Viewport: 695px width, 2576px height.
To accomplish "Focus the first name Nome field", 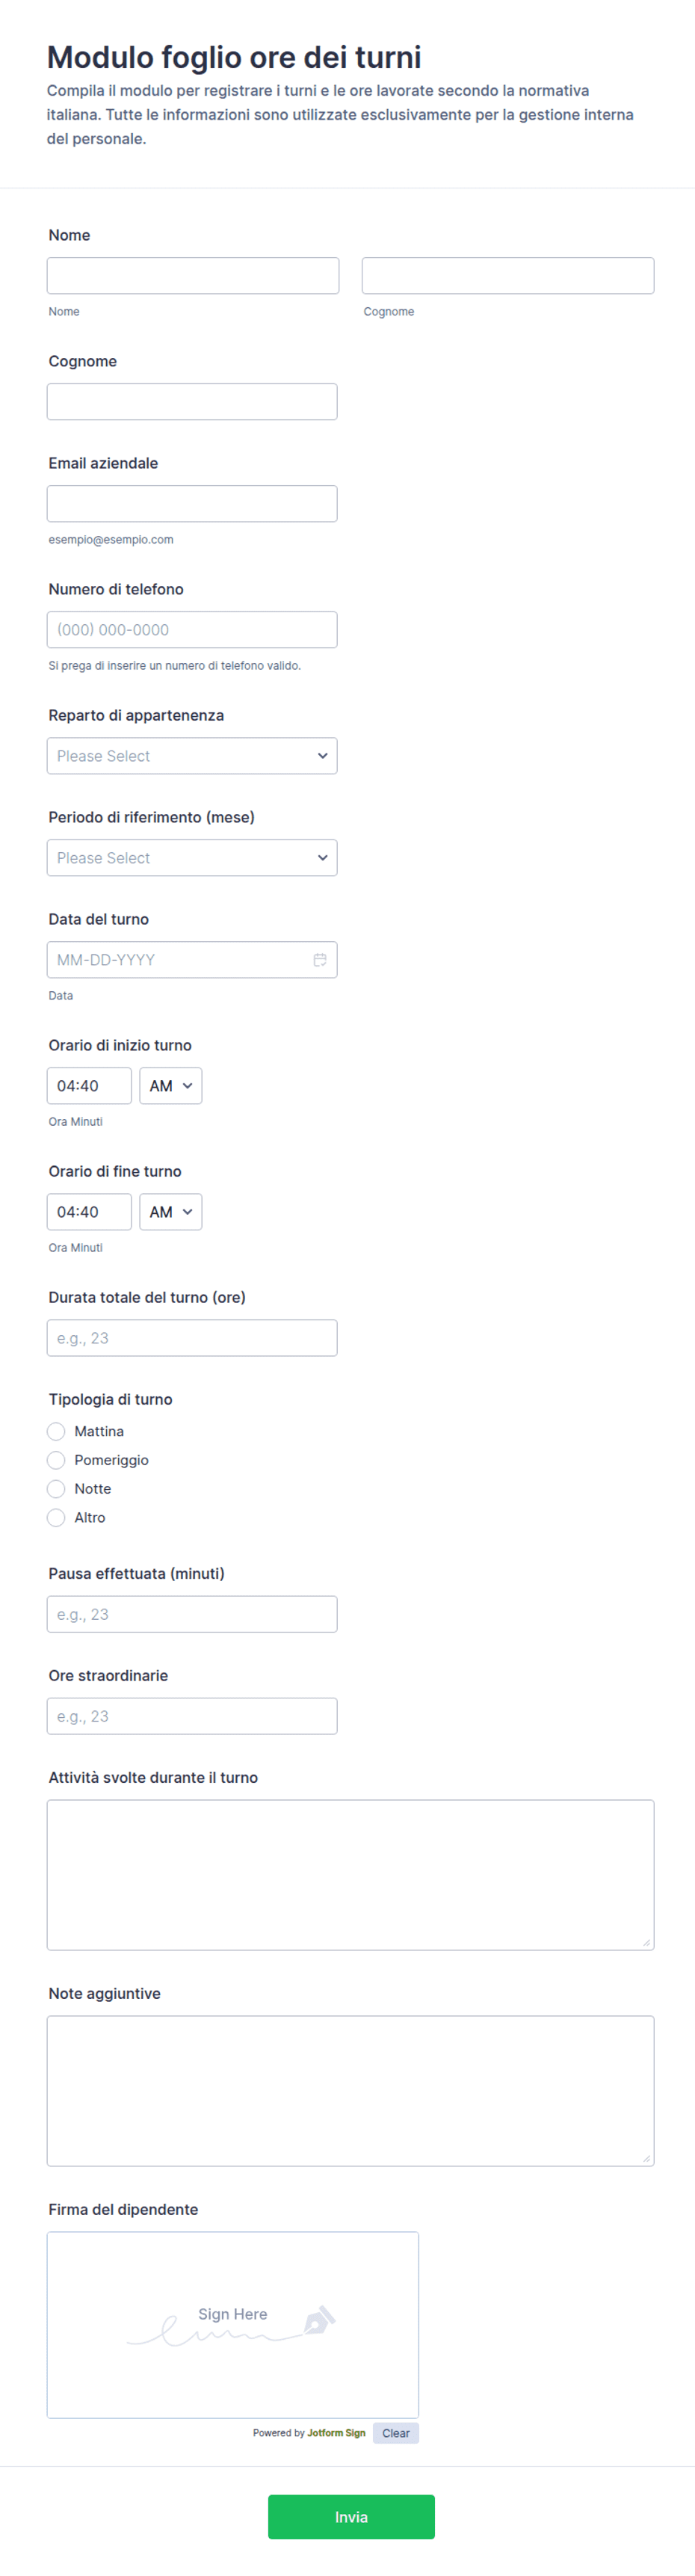I will pyautogui.click(x=193, y=276).
